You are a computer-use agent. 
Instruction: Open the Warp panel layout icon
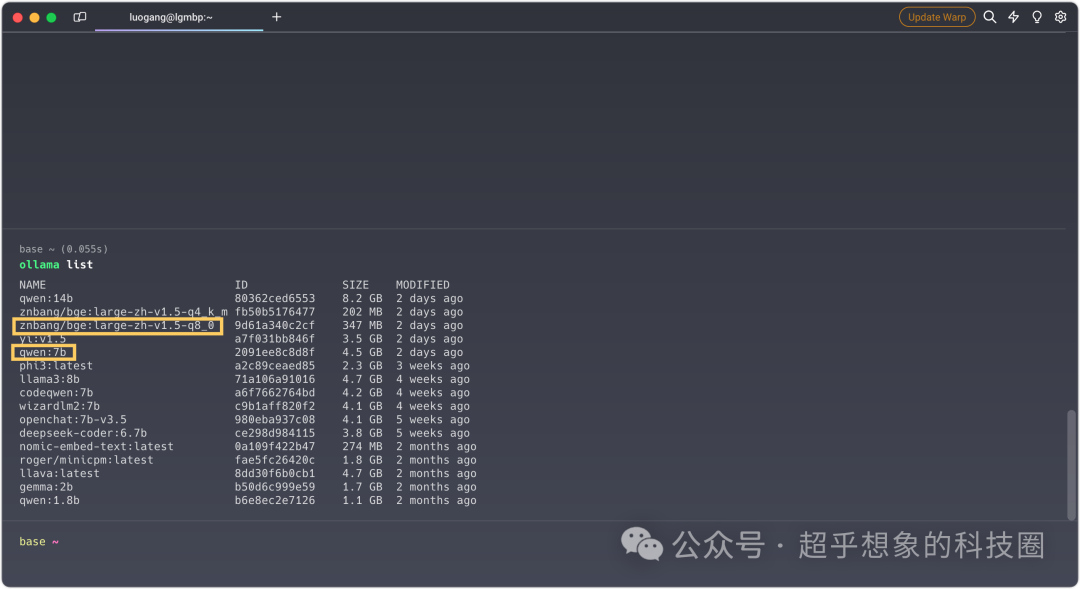(80, 17)
